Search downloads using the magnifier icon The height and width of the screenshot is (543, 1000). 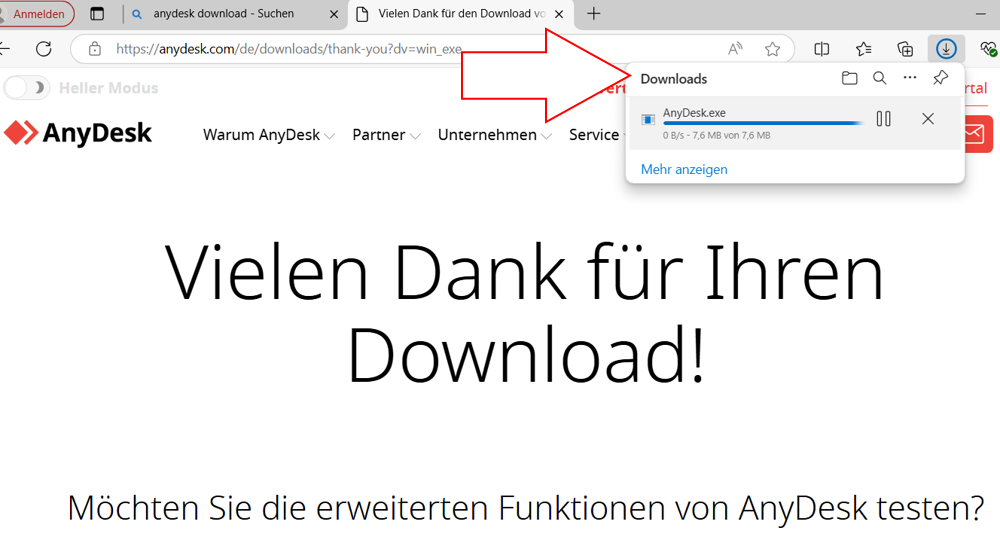click(879, 78)
